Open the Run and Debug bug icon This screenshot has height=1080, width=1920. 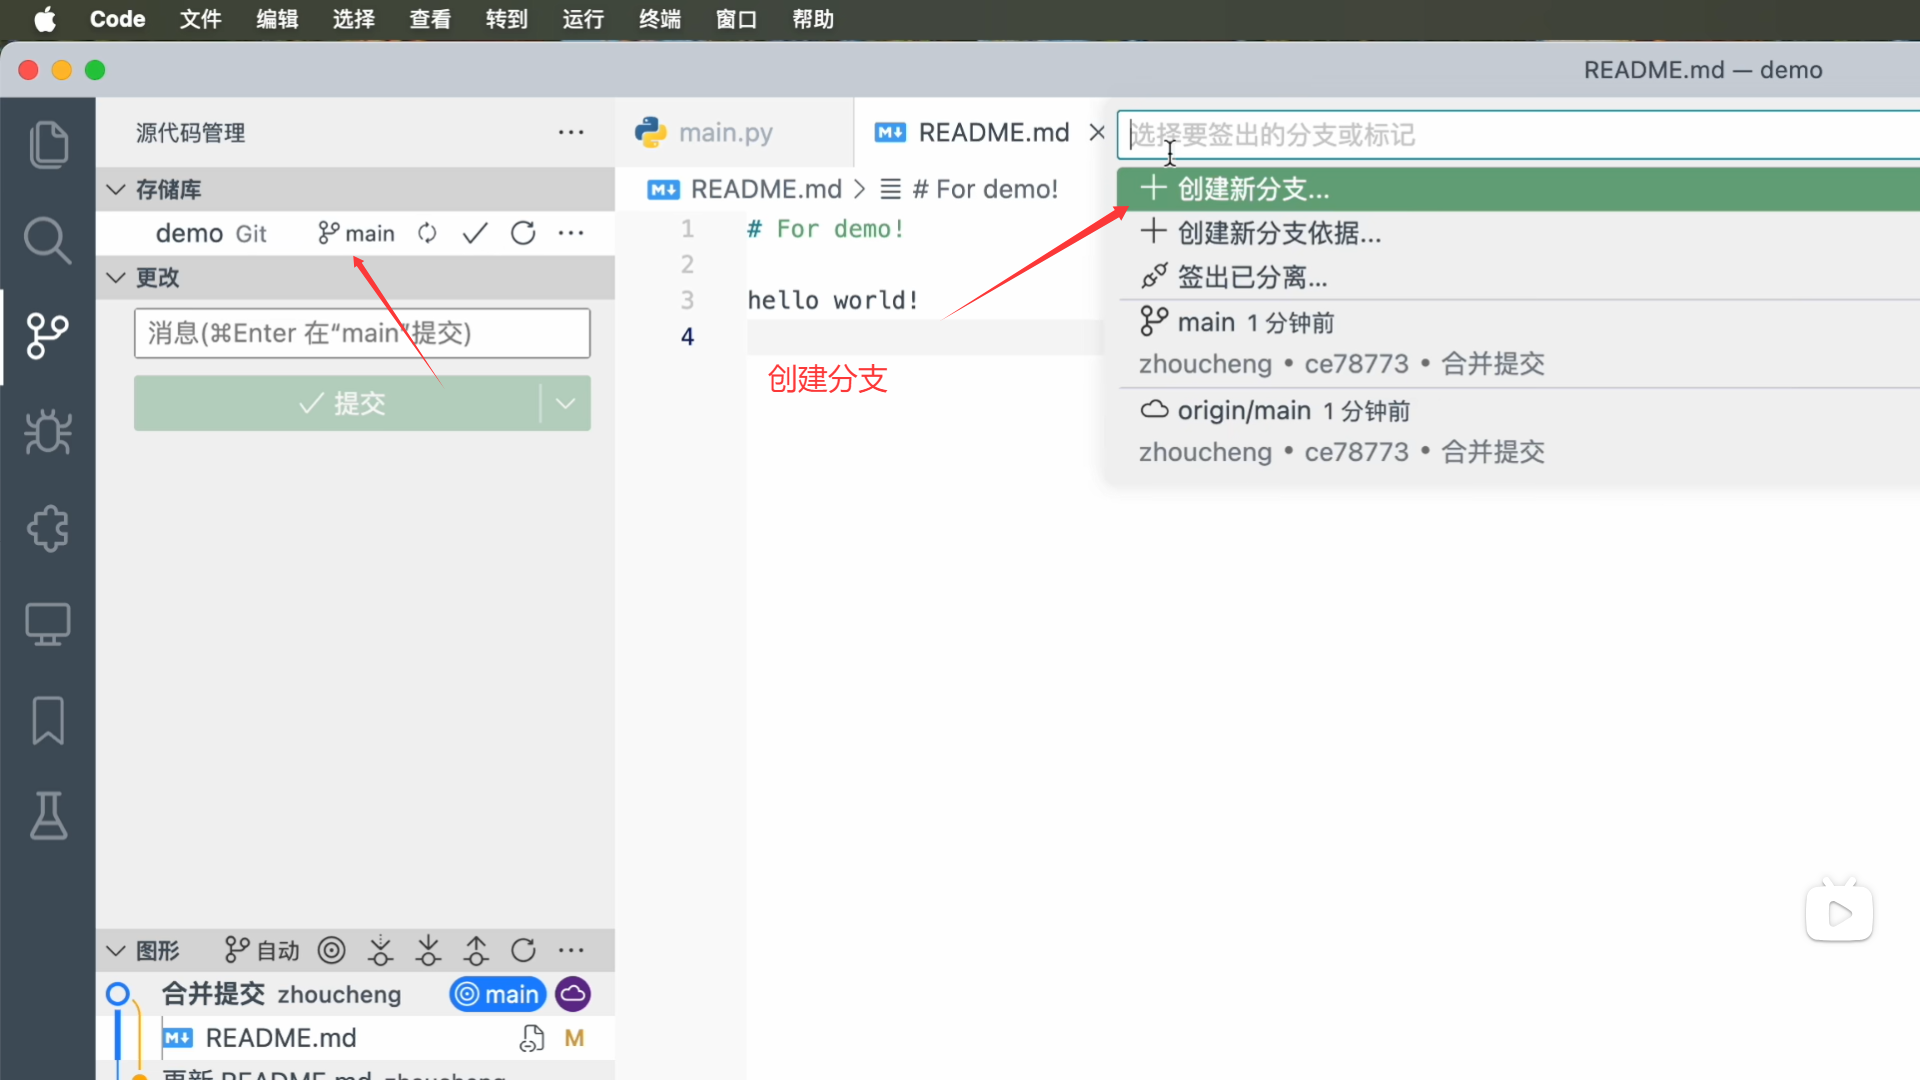pyautogui.click(x=48, y=432)
